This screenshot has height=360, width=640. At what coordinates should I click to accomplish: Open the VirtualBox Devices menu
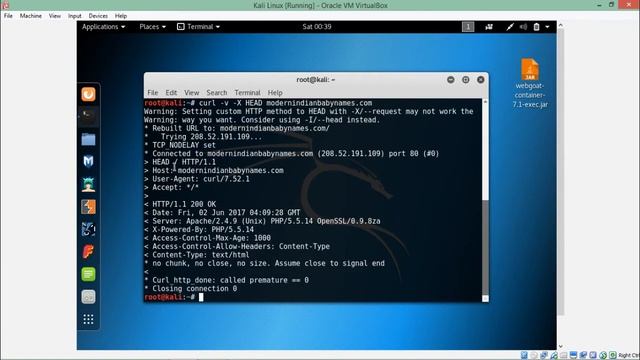[98, 16]
